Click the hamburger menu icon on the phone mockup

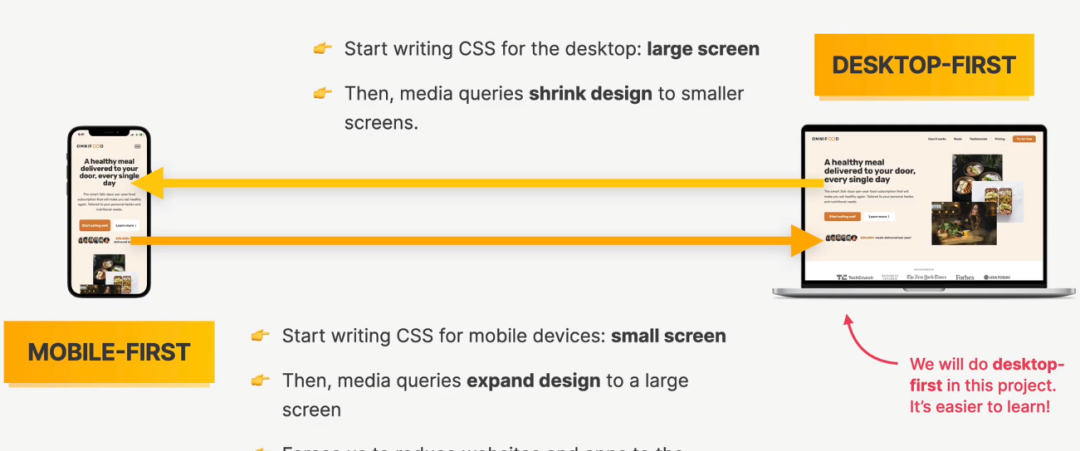(137, 147)
